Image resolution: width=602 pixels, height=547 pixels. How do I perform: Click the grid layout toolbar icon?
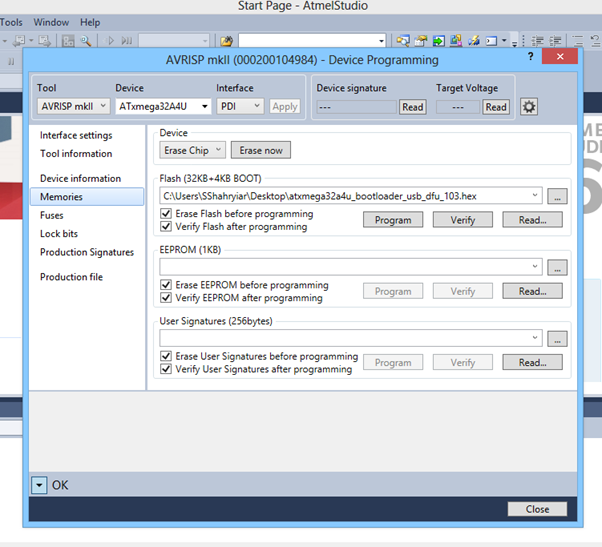point(68,41)
